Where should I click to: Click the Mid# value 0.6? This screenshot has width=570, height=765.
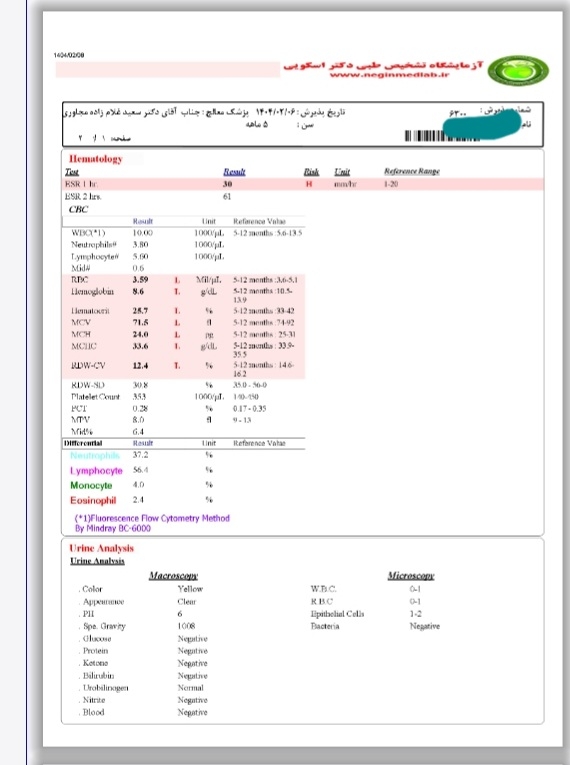click(139, 268)
